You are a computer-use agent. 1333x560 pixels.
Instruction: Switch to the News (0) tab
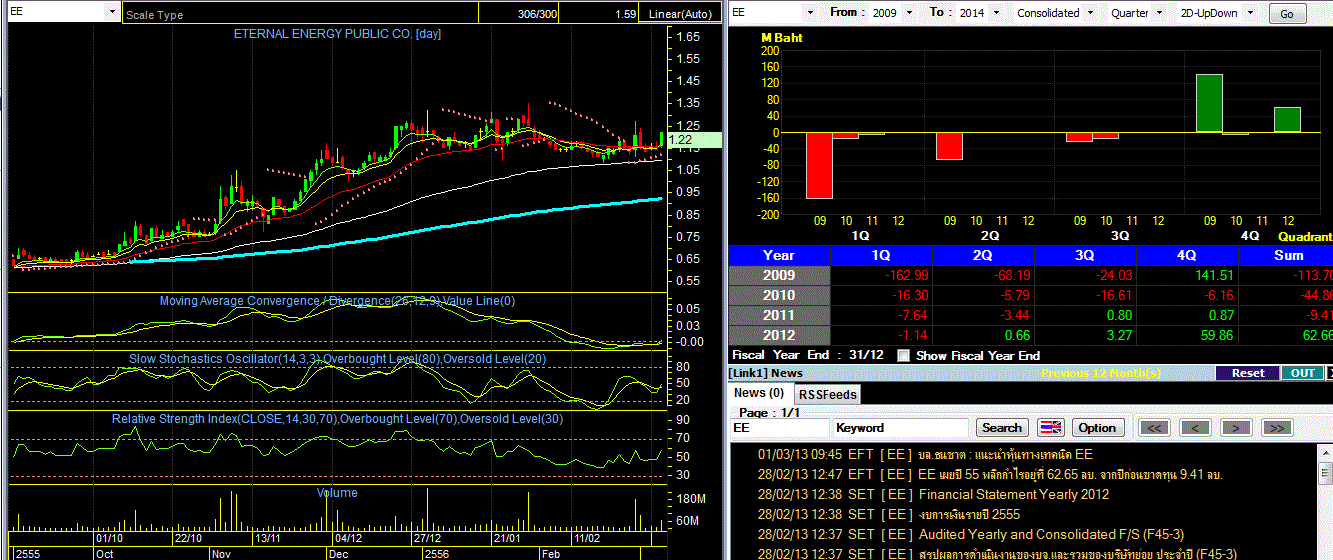[x=759, y=393]
